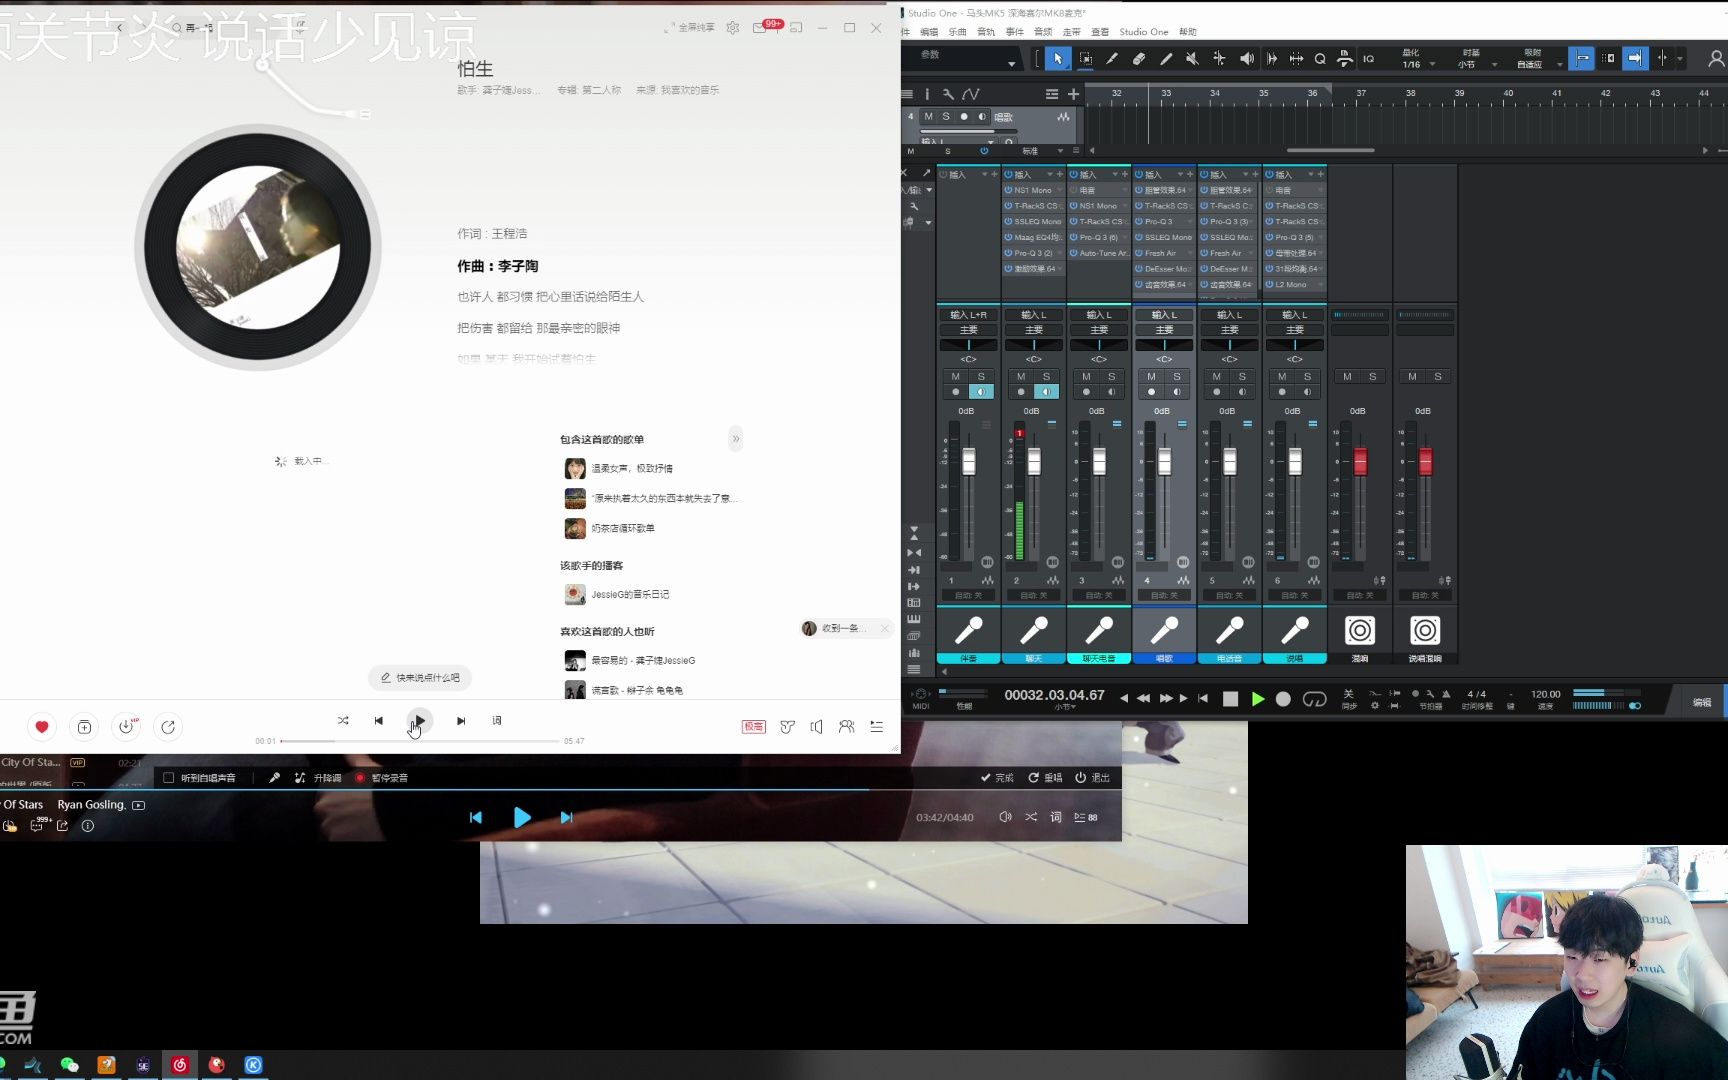Toggle snap button in Studio One toolbar

(x=1581, y=59)
